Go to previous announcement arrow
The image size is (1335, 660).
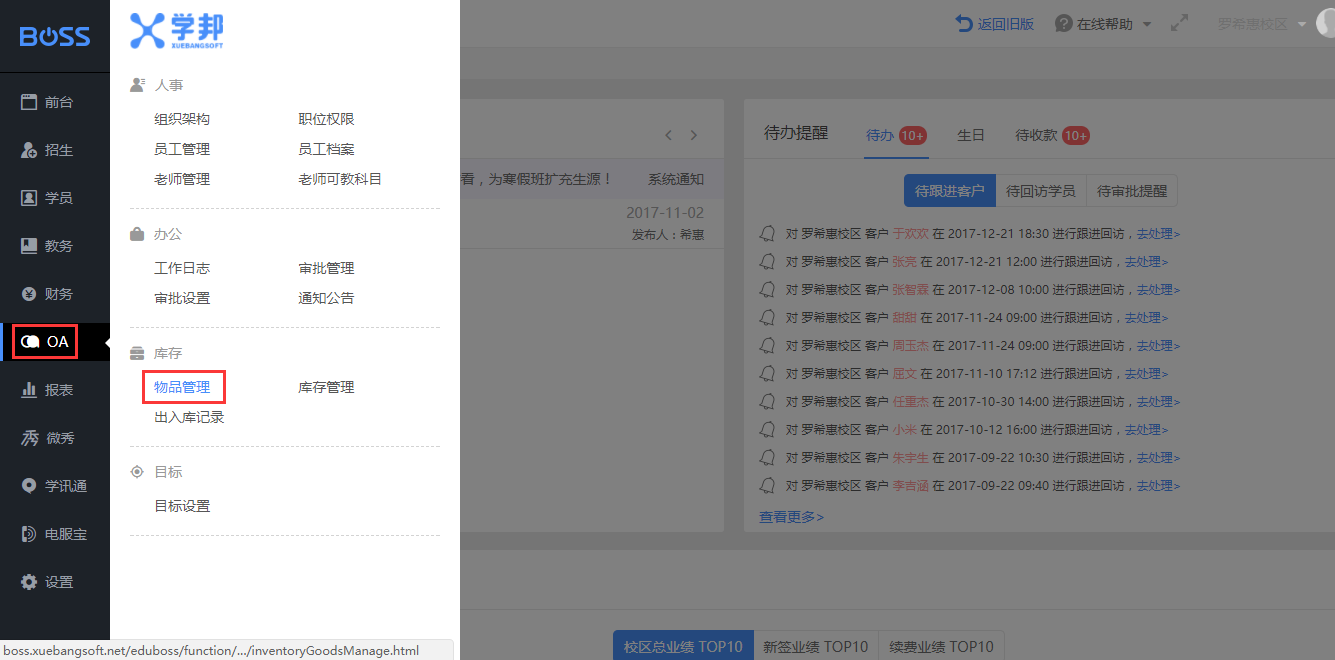(668, 135)
